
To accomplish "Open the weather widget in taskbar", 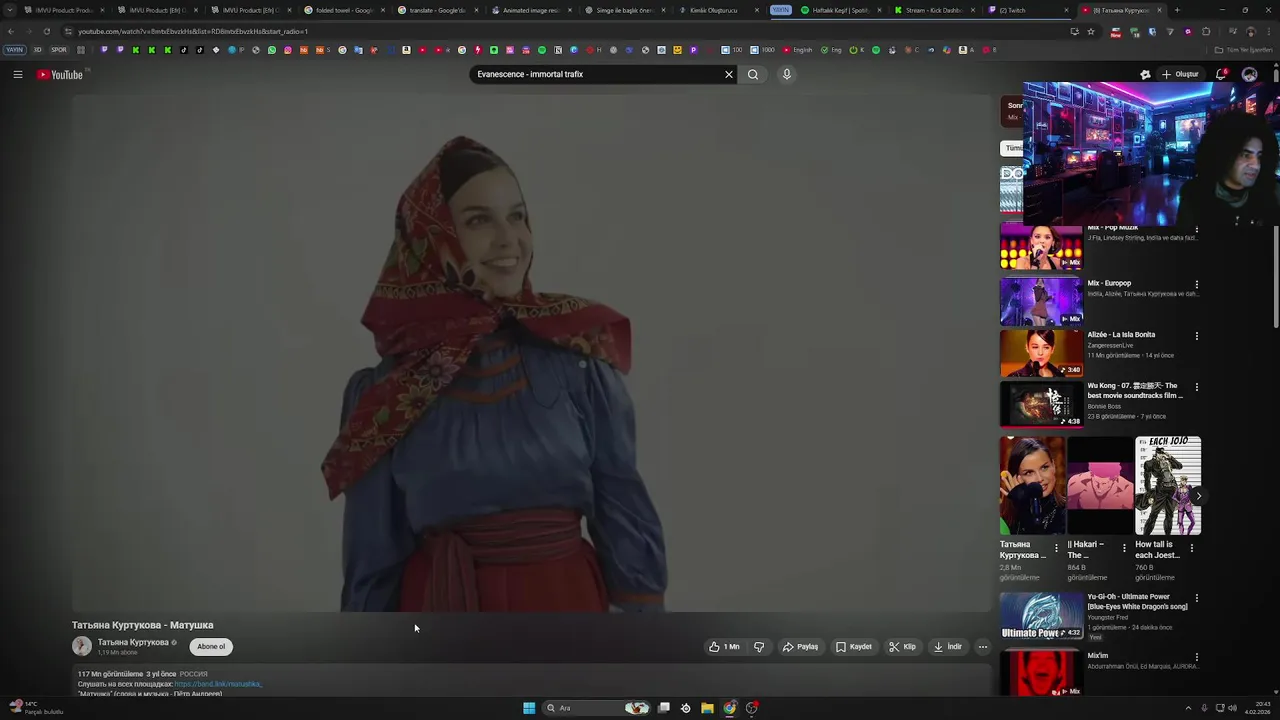I will point(35,708).
